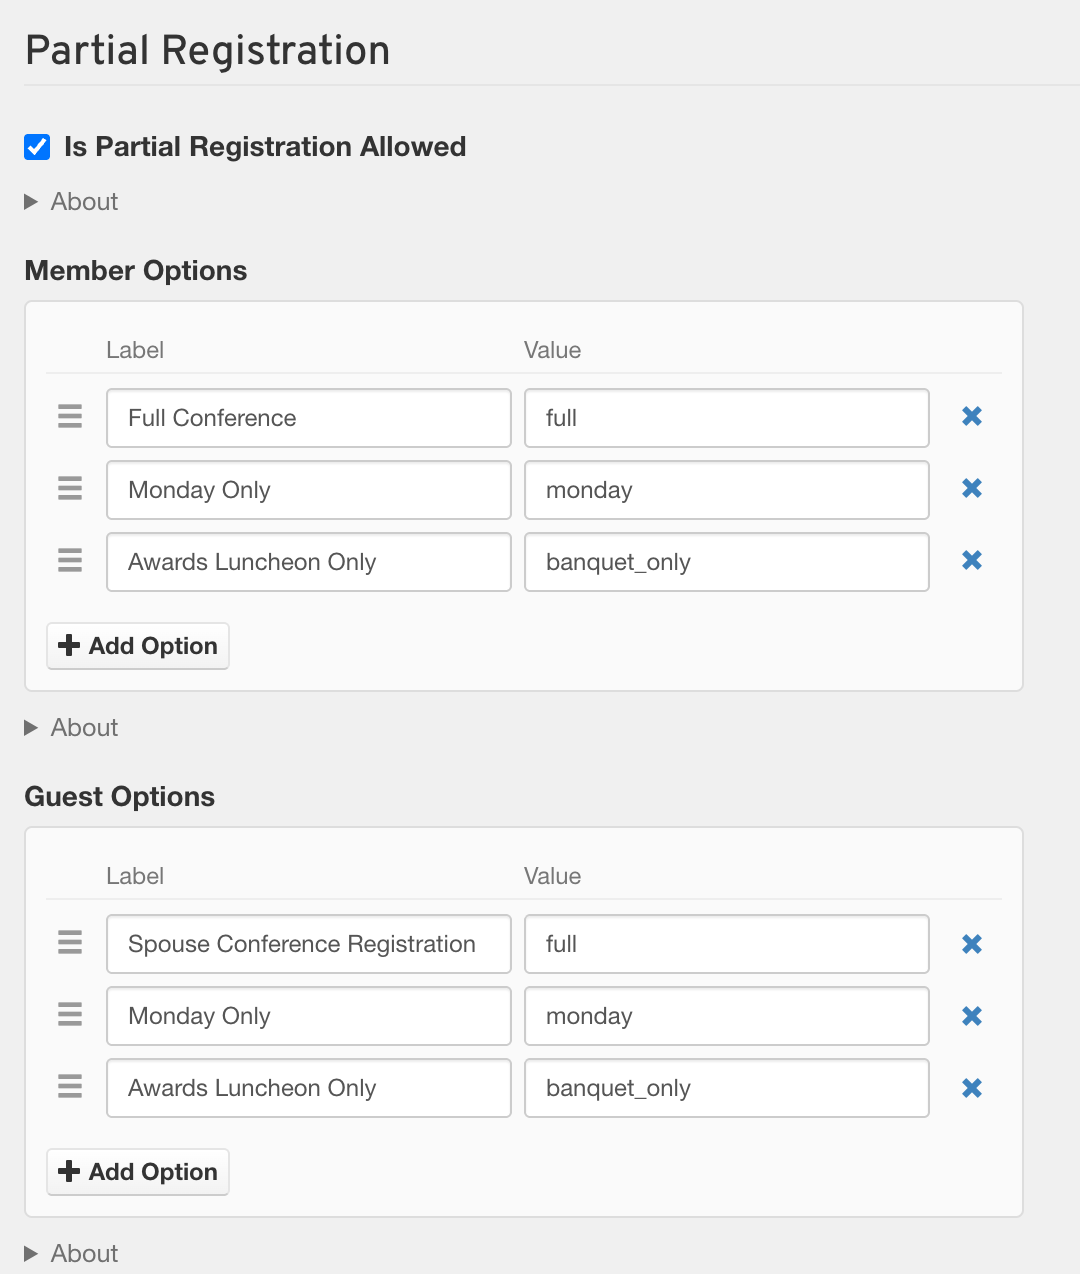This screenshot has width=1080, height=1274.
Task: Click the Member Options heading
Action: tap(136, 271)
